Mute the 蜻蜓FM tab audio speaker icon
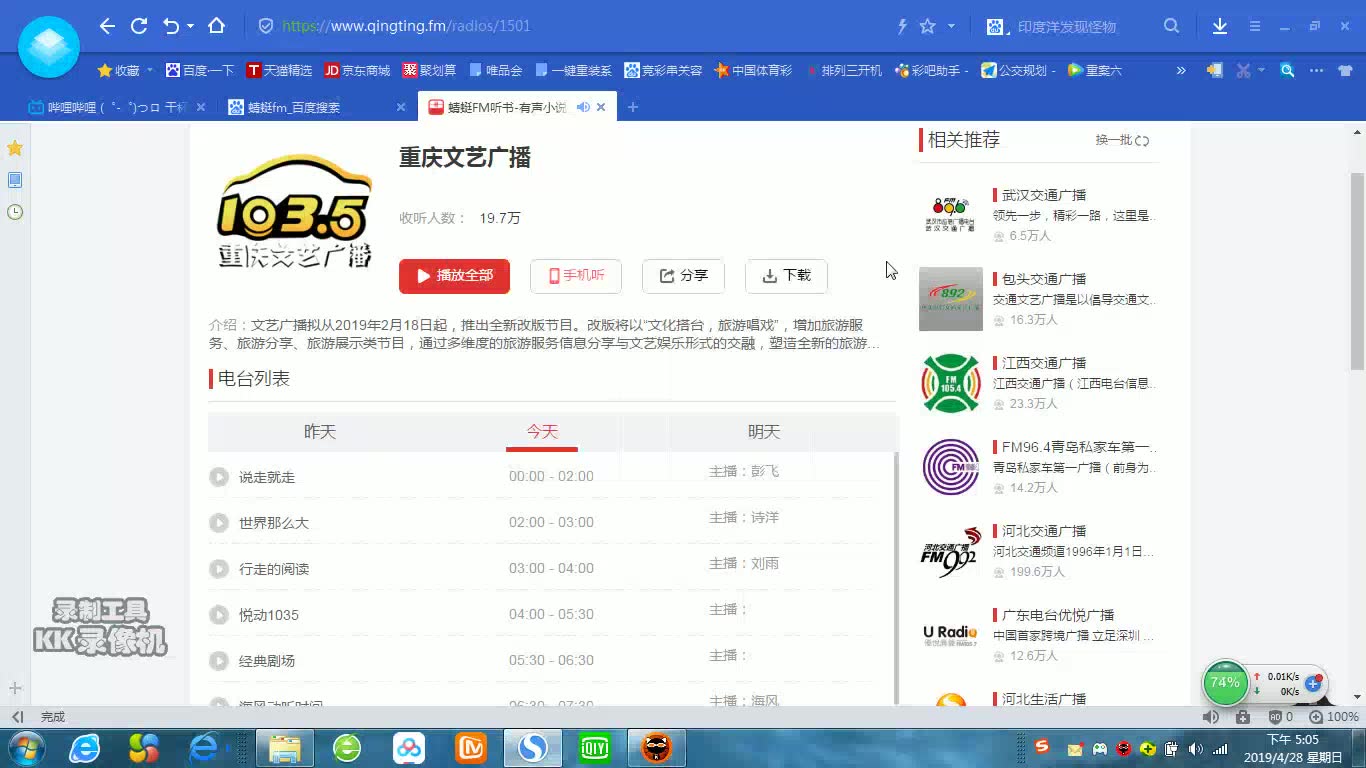1366x768 pixels. tap(583, 107)
